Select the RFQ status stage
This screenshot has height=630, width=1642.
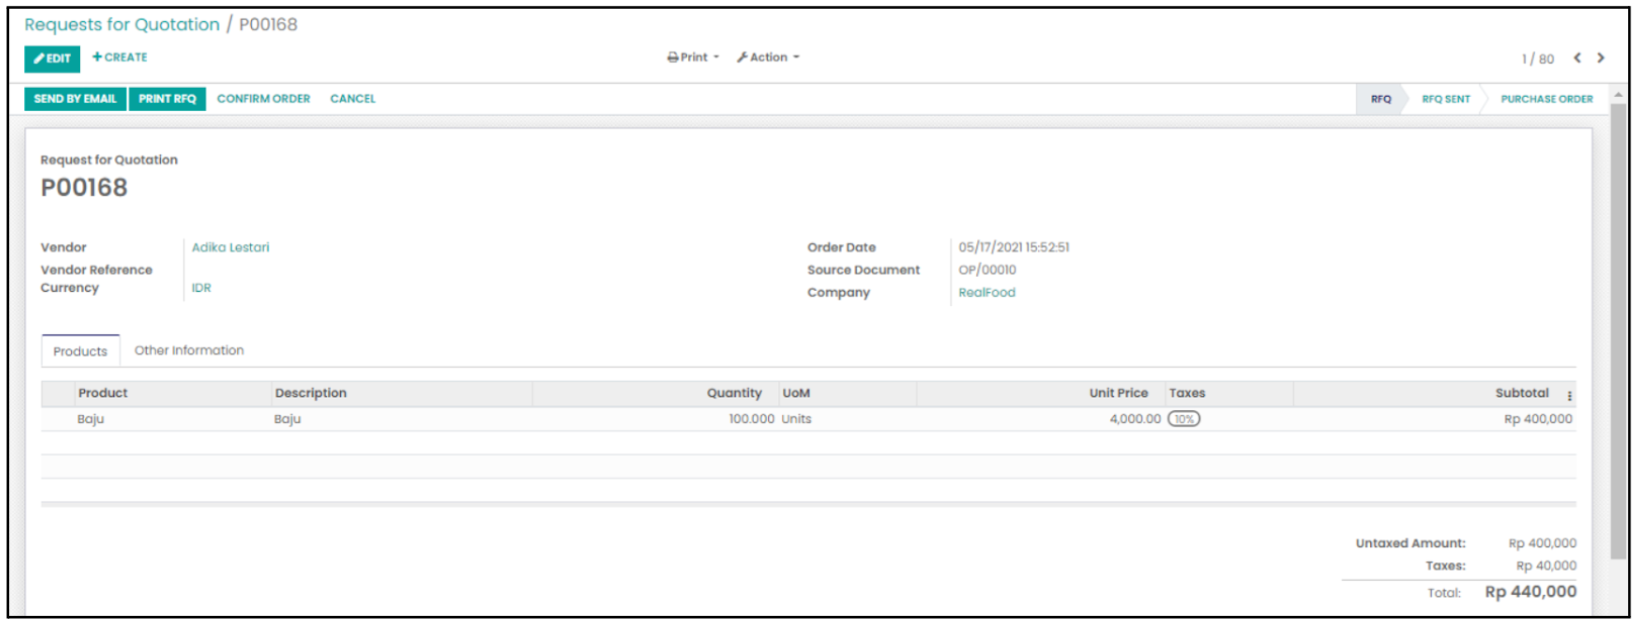(x=1381, y=99)
